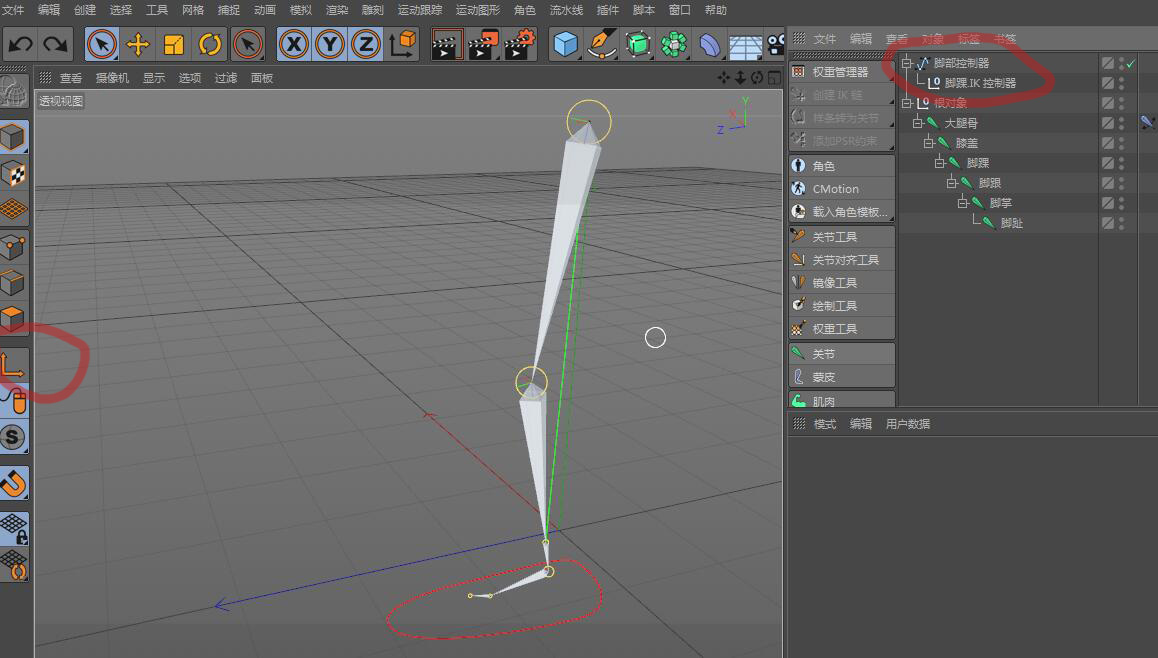Open the 帮助 menu
1158x658 pixels.
716,10
